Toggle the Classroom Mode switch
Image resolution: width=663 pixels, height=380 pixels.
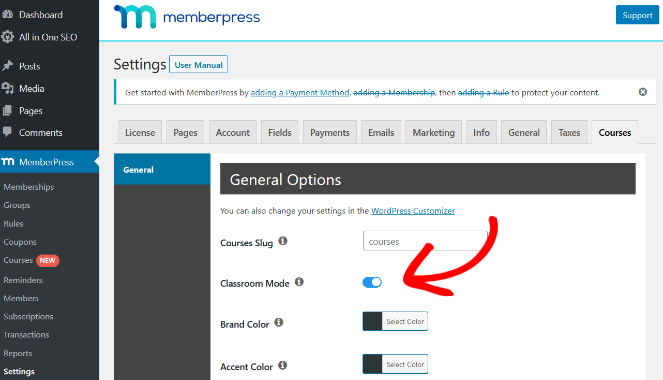click(x=372, y=282)
